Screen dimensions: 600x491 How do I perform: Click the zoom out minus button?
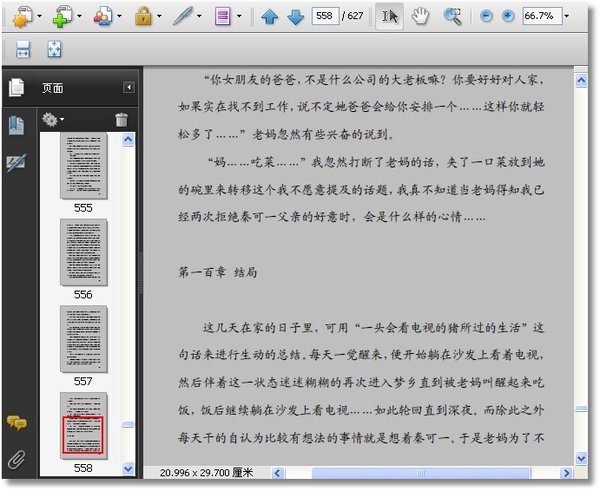(486, 17)
